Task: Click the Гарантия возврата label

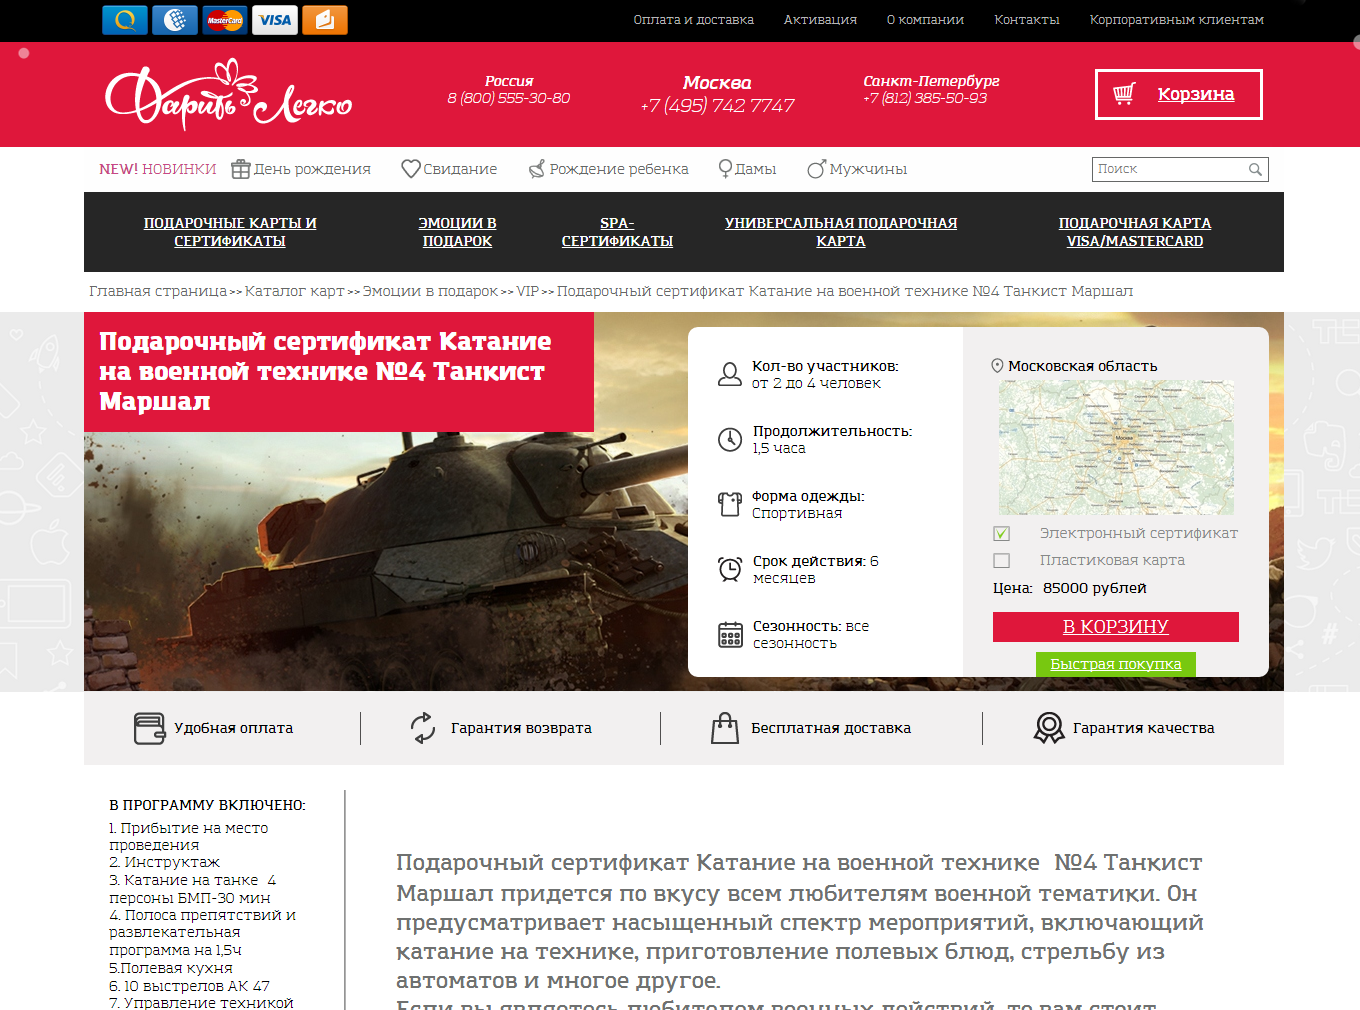Action: (x=521, y=728)
